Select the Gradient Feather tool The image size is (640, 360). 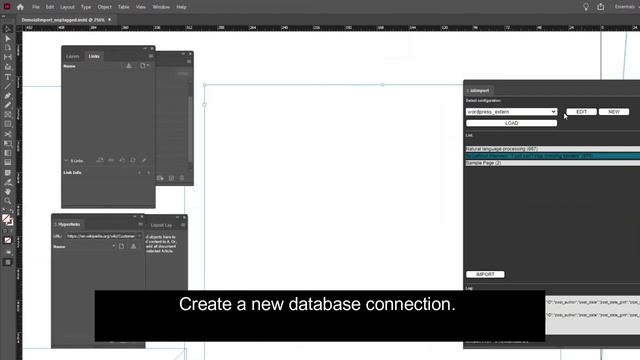pyautogui.click(x=7, y=162)
